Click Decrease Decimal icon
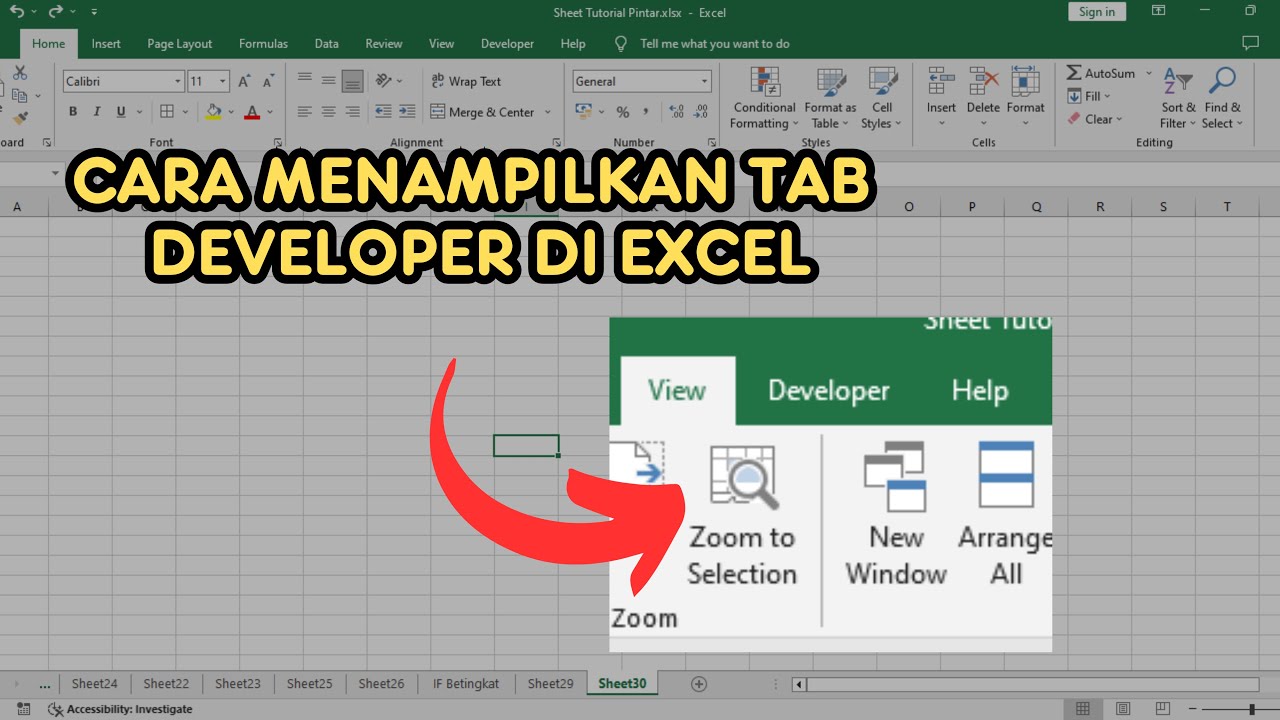Image resolution: width=1280 pixels, height=720 pixels. 702,112
